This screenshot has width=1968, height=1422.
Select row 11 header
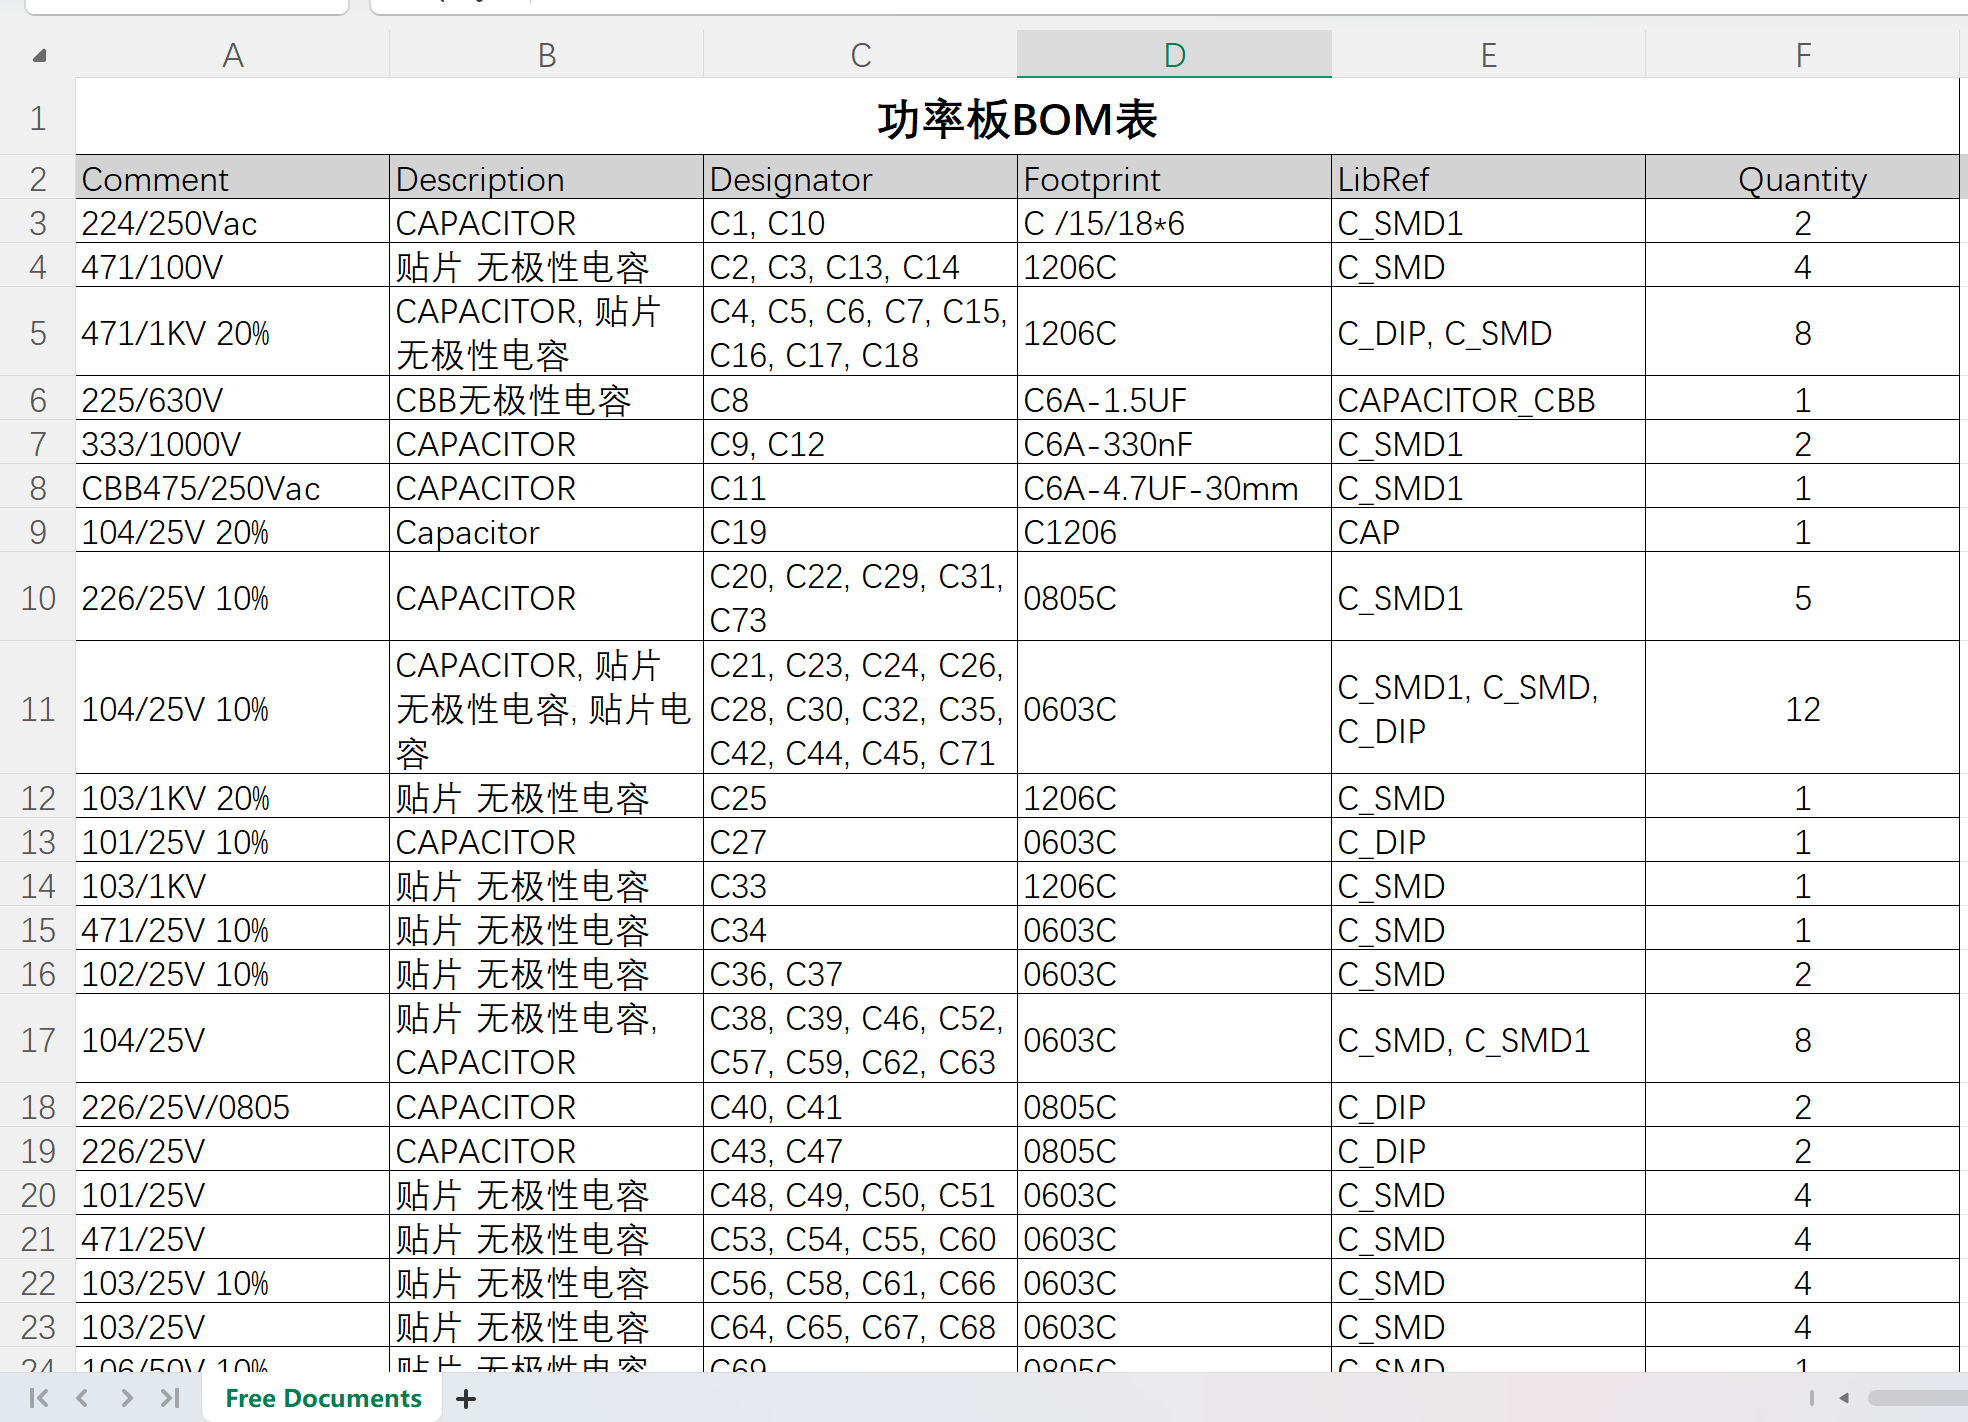[x=38, y=708]
